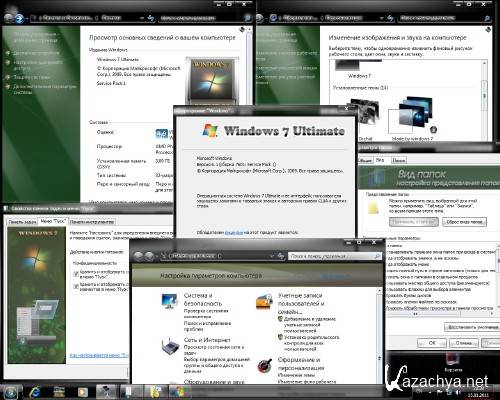The width and height of the screenshot is (500, 400).
Task: Switch to the Панели инструментов tab
Action: (92, 222)
